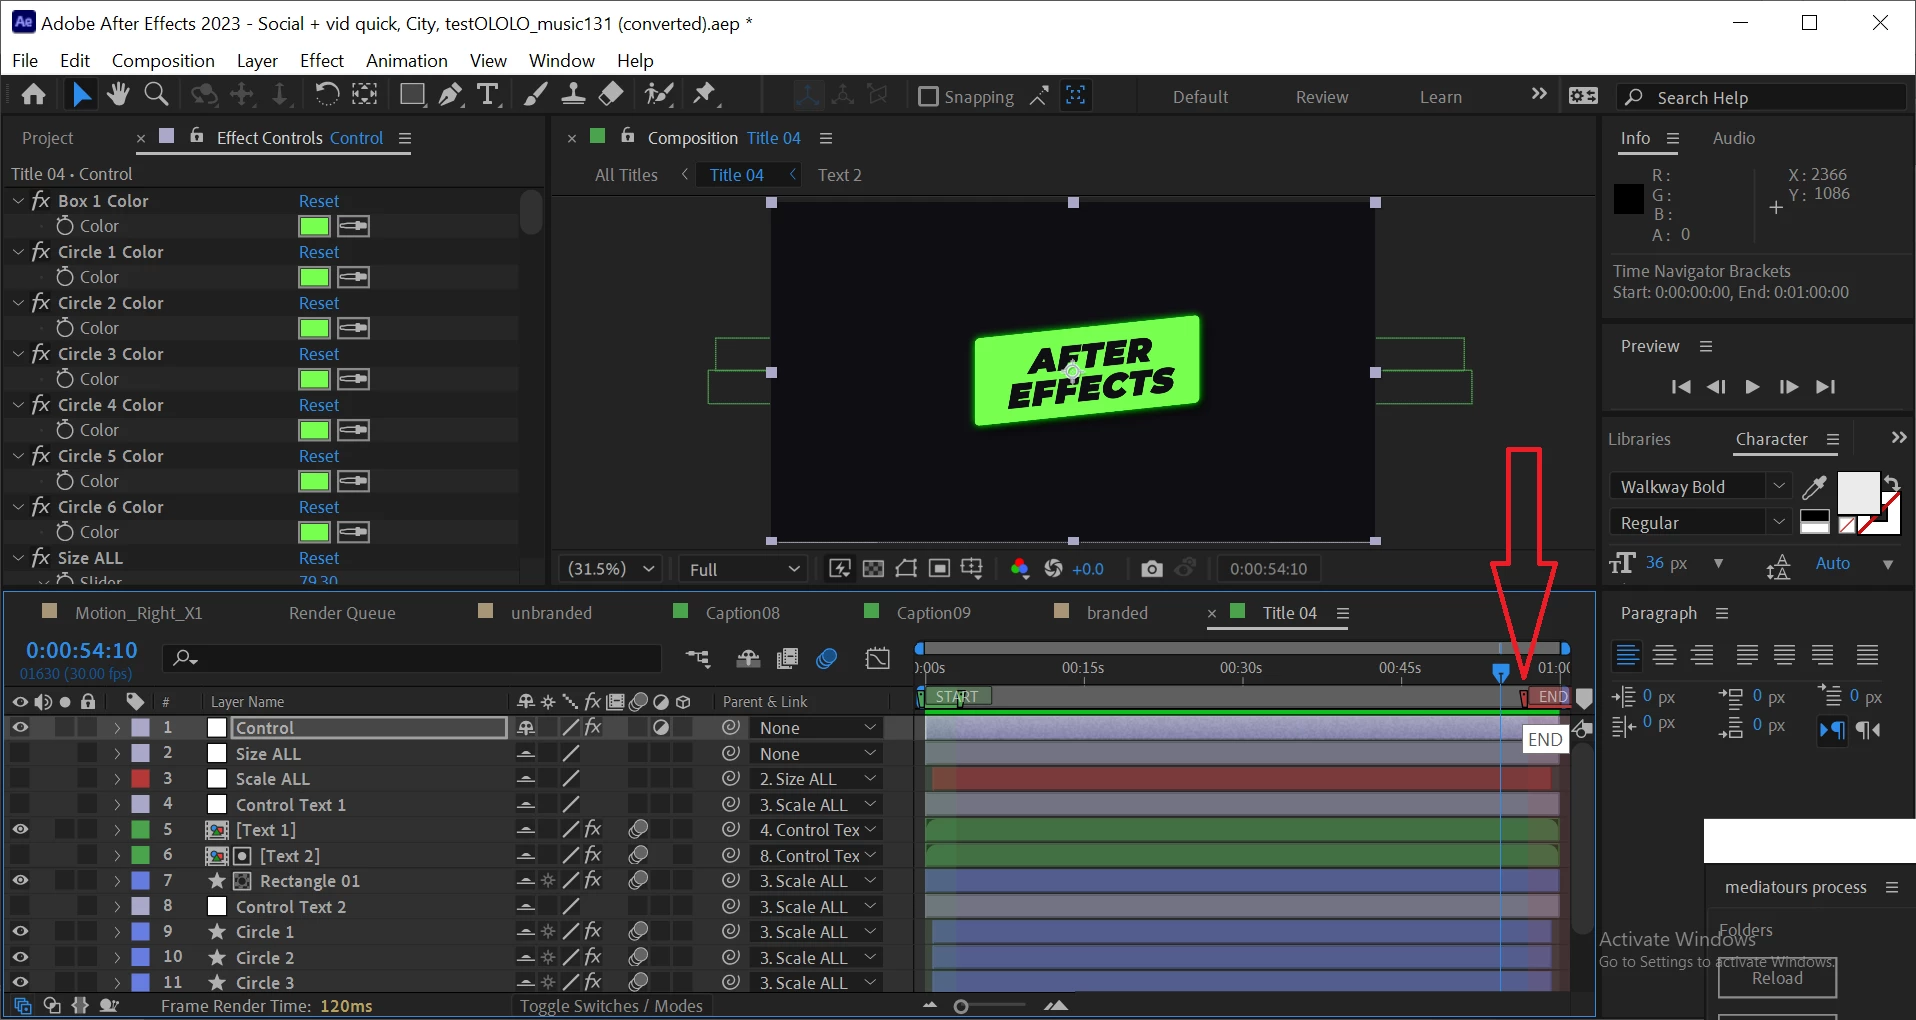This screenshot has height=1020, width=1916.
Task: Select the Home icon in toolbar
Action: coord(33,95)
